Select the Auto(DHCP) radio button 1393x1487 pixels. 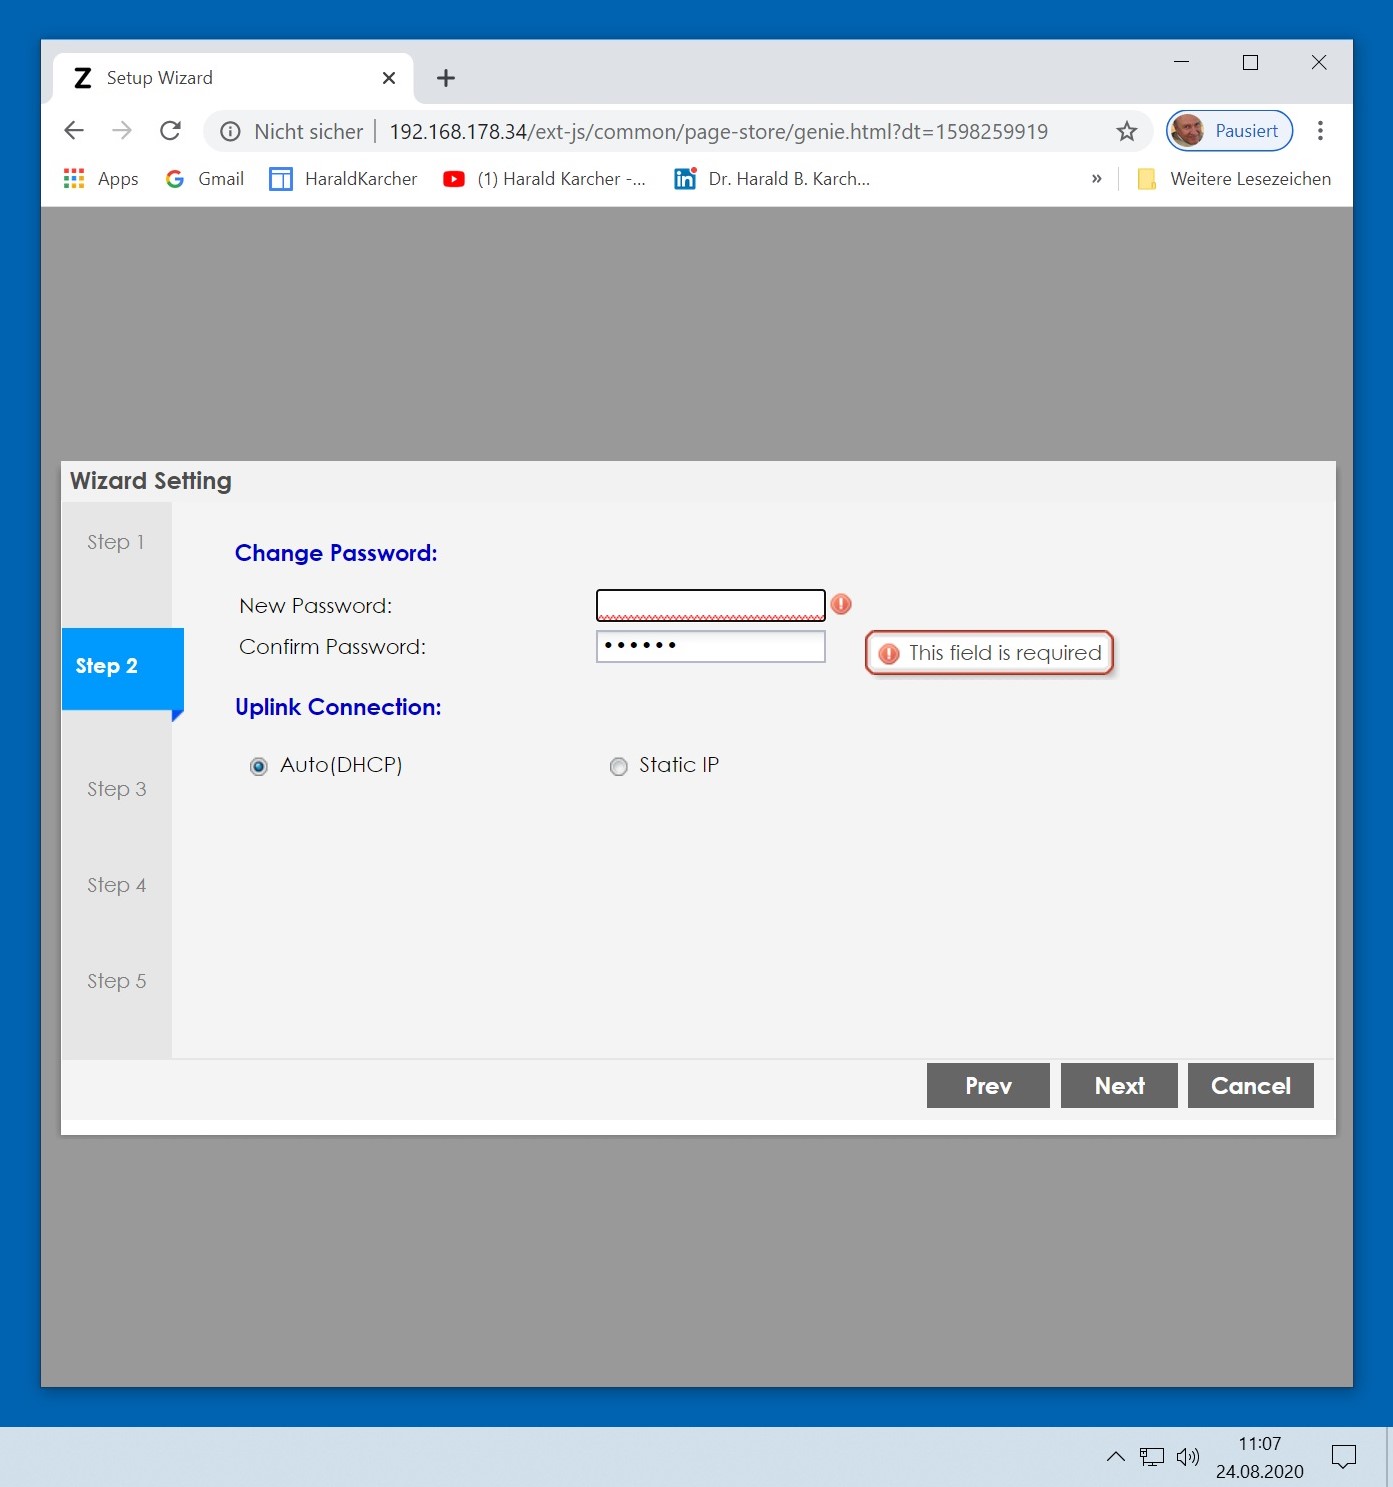(259, 767)
